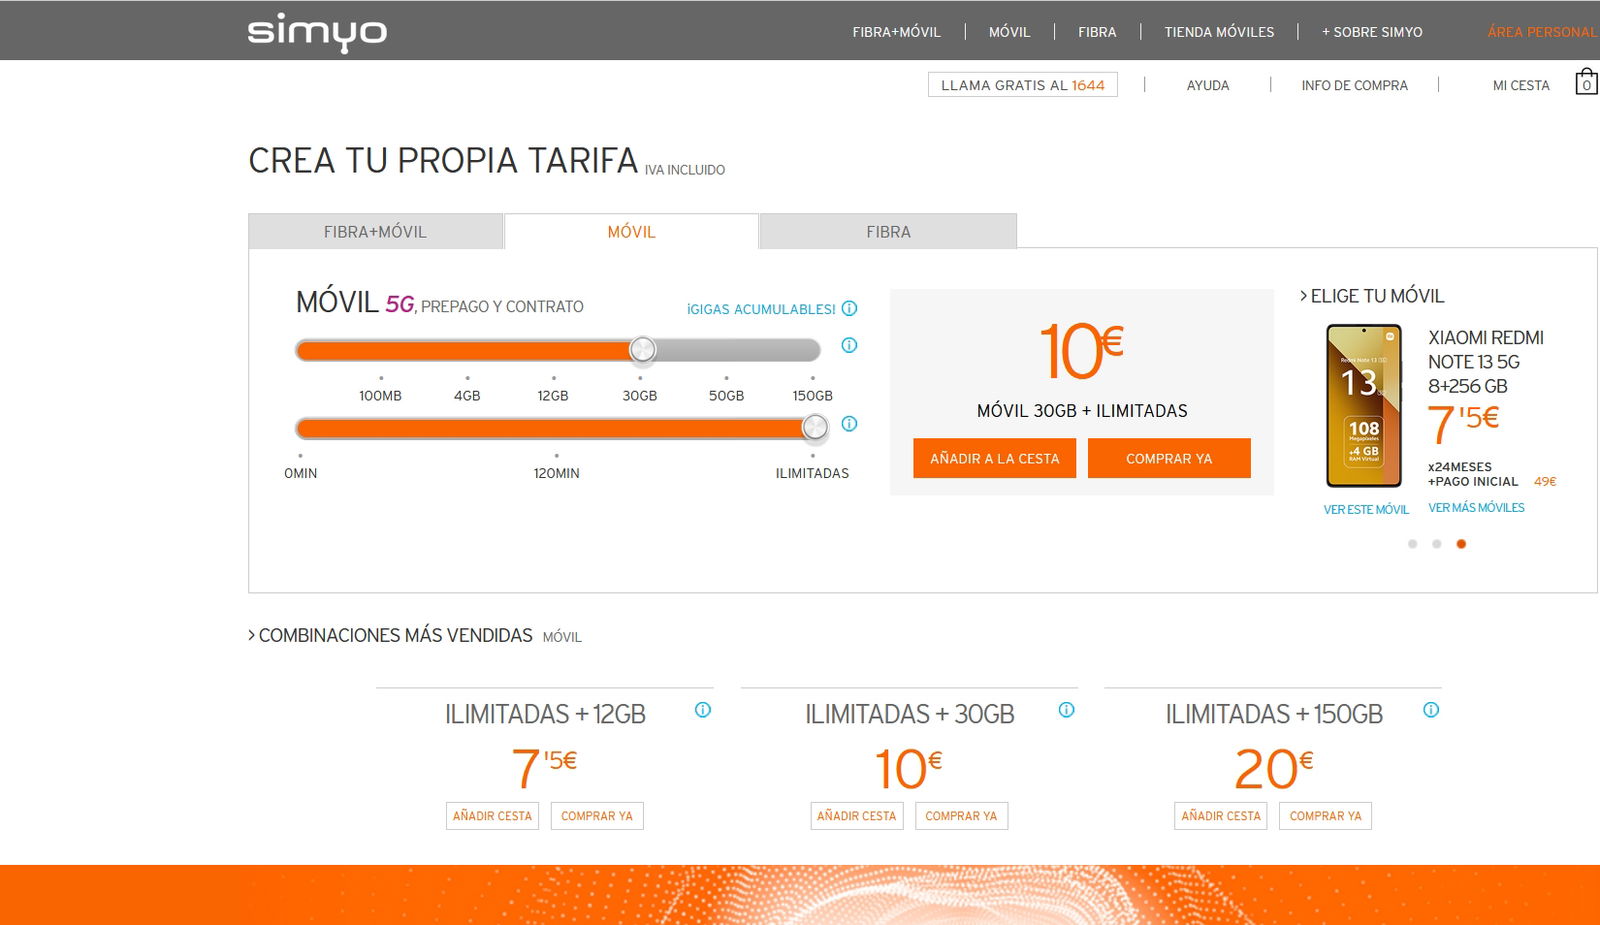
Task: Click the 20€ price of 150GB plan
Action: 1274,768
